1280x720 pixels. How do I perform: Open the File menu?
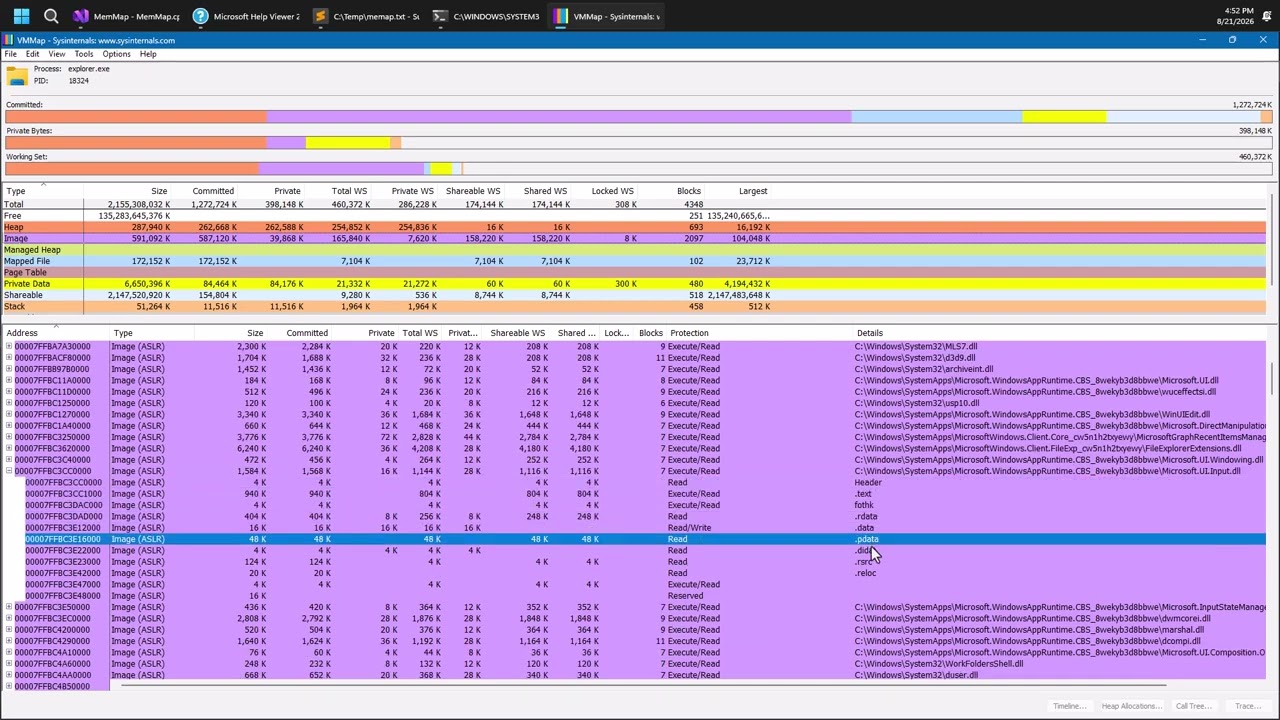[x=11, y=54]
